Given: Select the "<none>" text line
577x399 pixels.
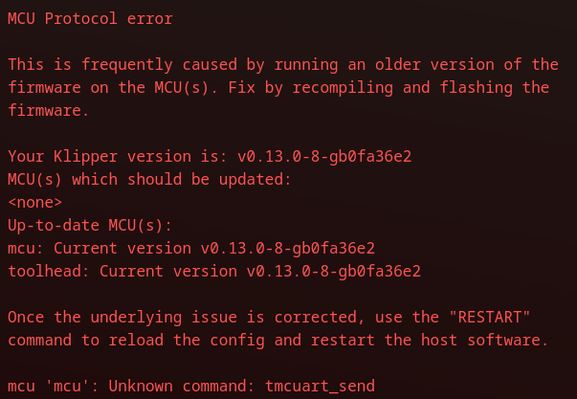Looking at the screenshot, I should (35, 202).
